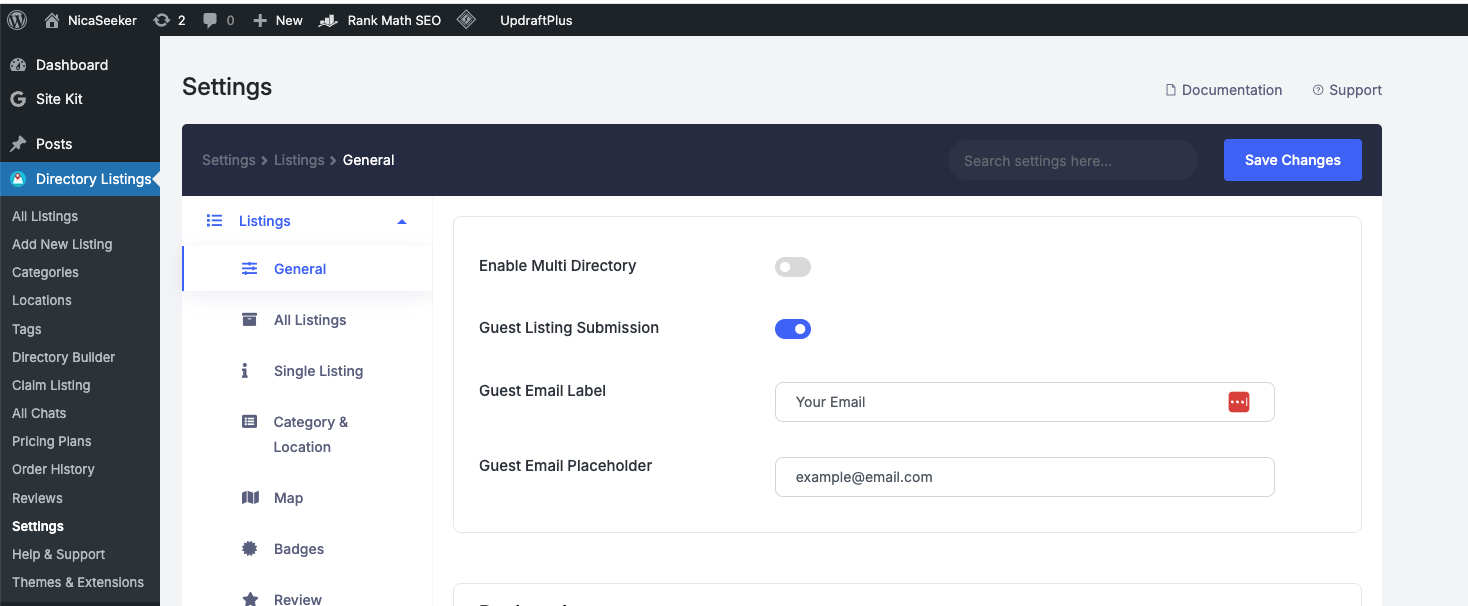The width and height of the screenshot is (1468, 606).
Task: Open the comments bubble icon
Action: pos(210,20)
